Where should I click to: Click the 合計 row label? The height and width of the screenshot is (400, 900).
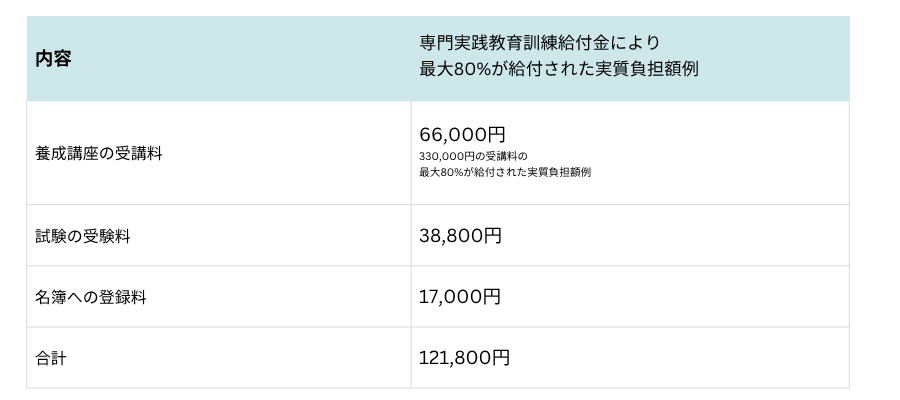tap(51, 358)
